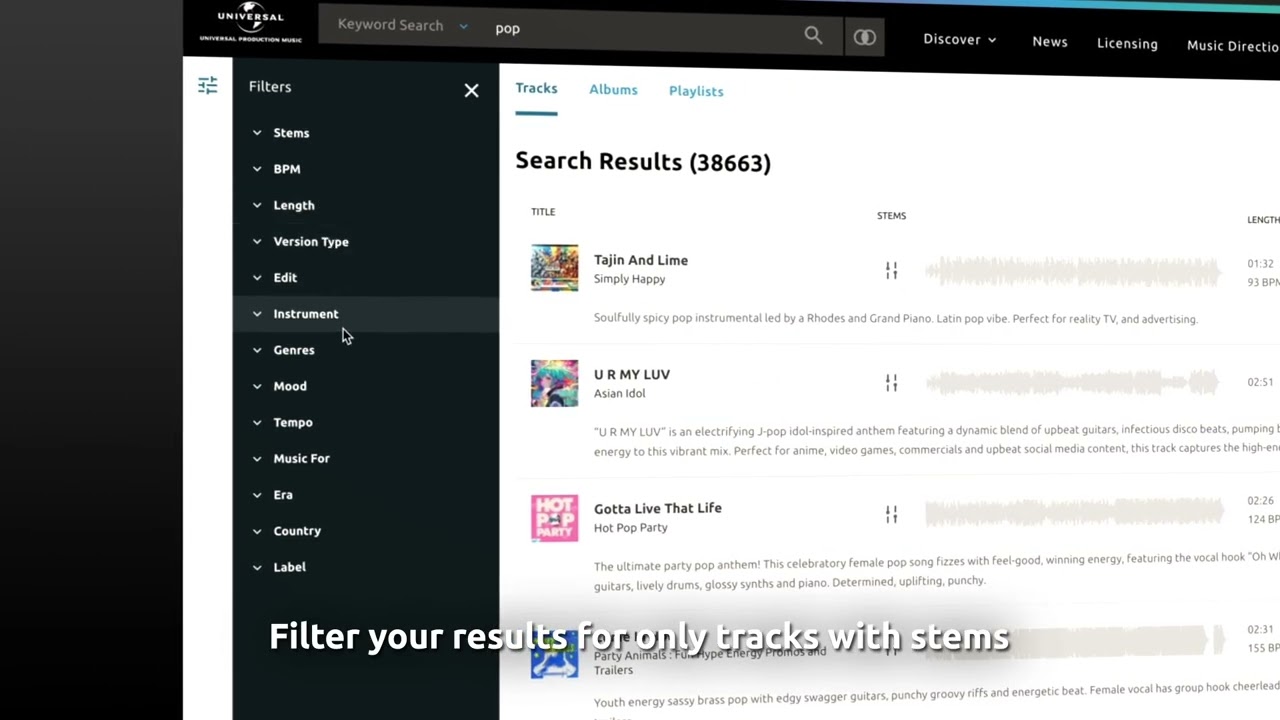
Task: Expand the Era filter
Action: tap(366, 495)
